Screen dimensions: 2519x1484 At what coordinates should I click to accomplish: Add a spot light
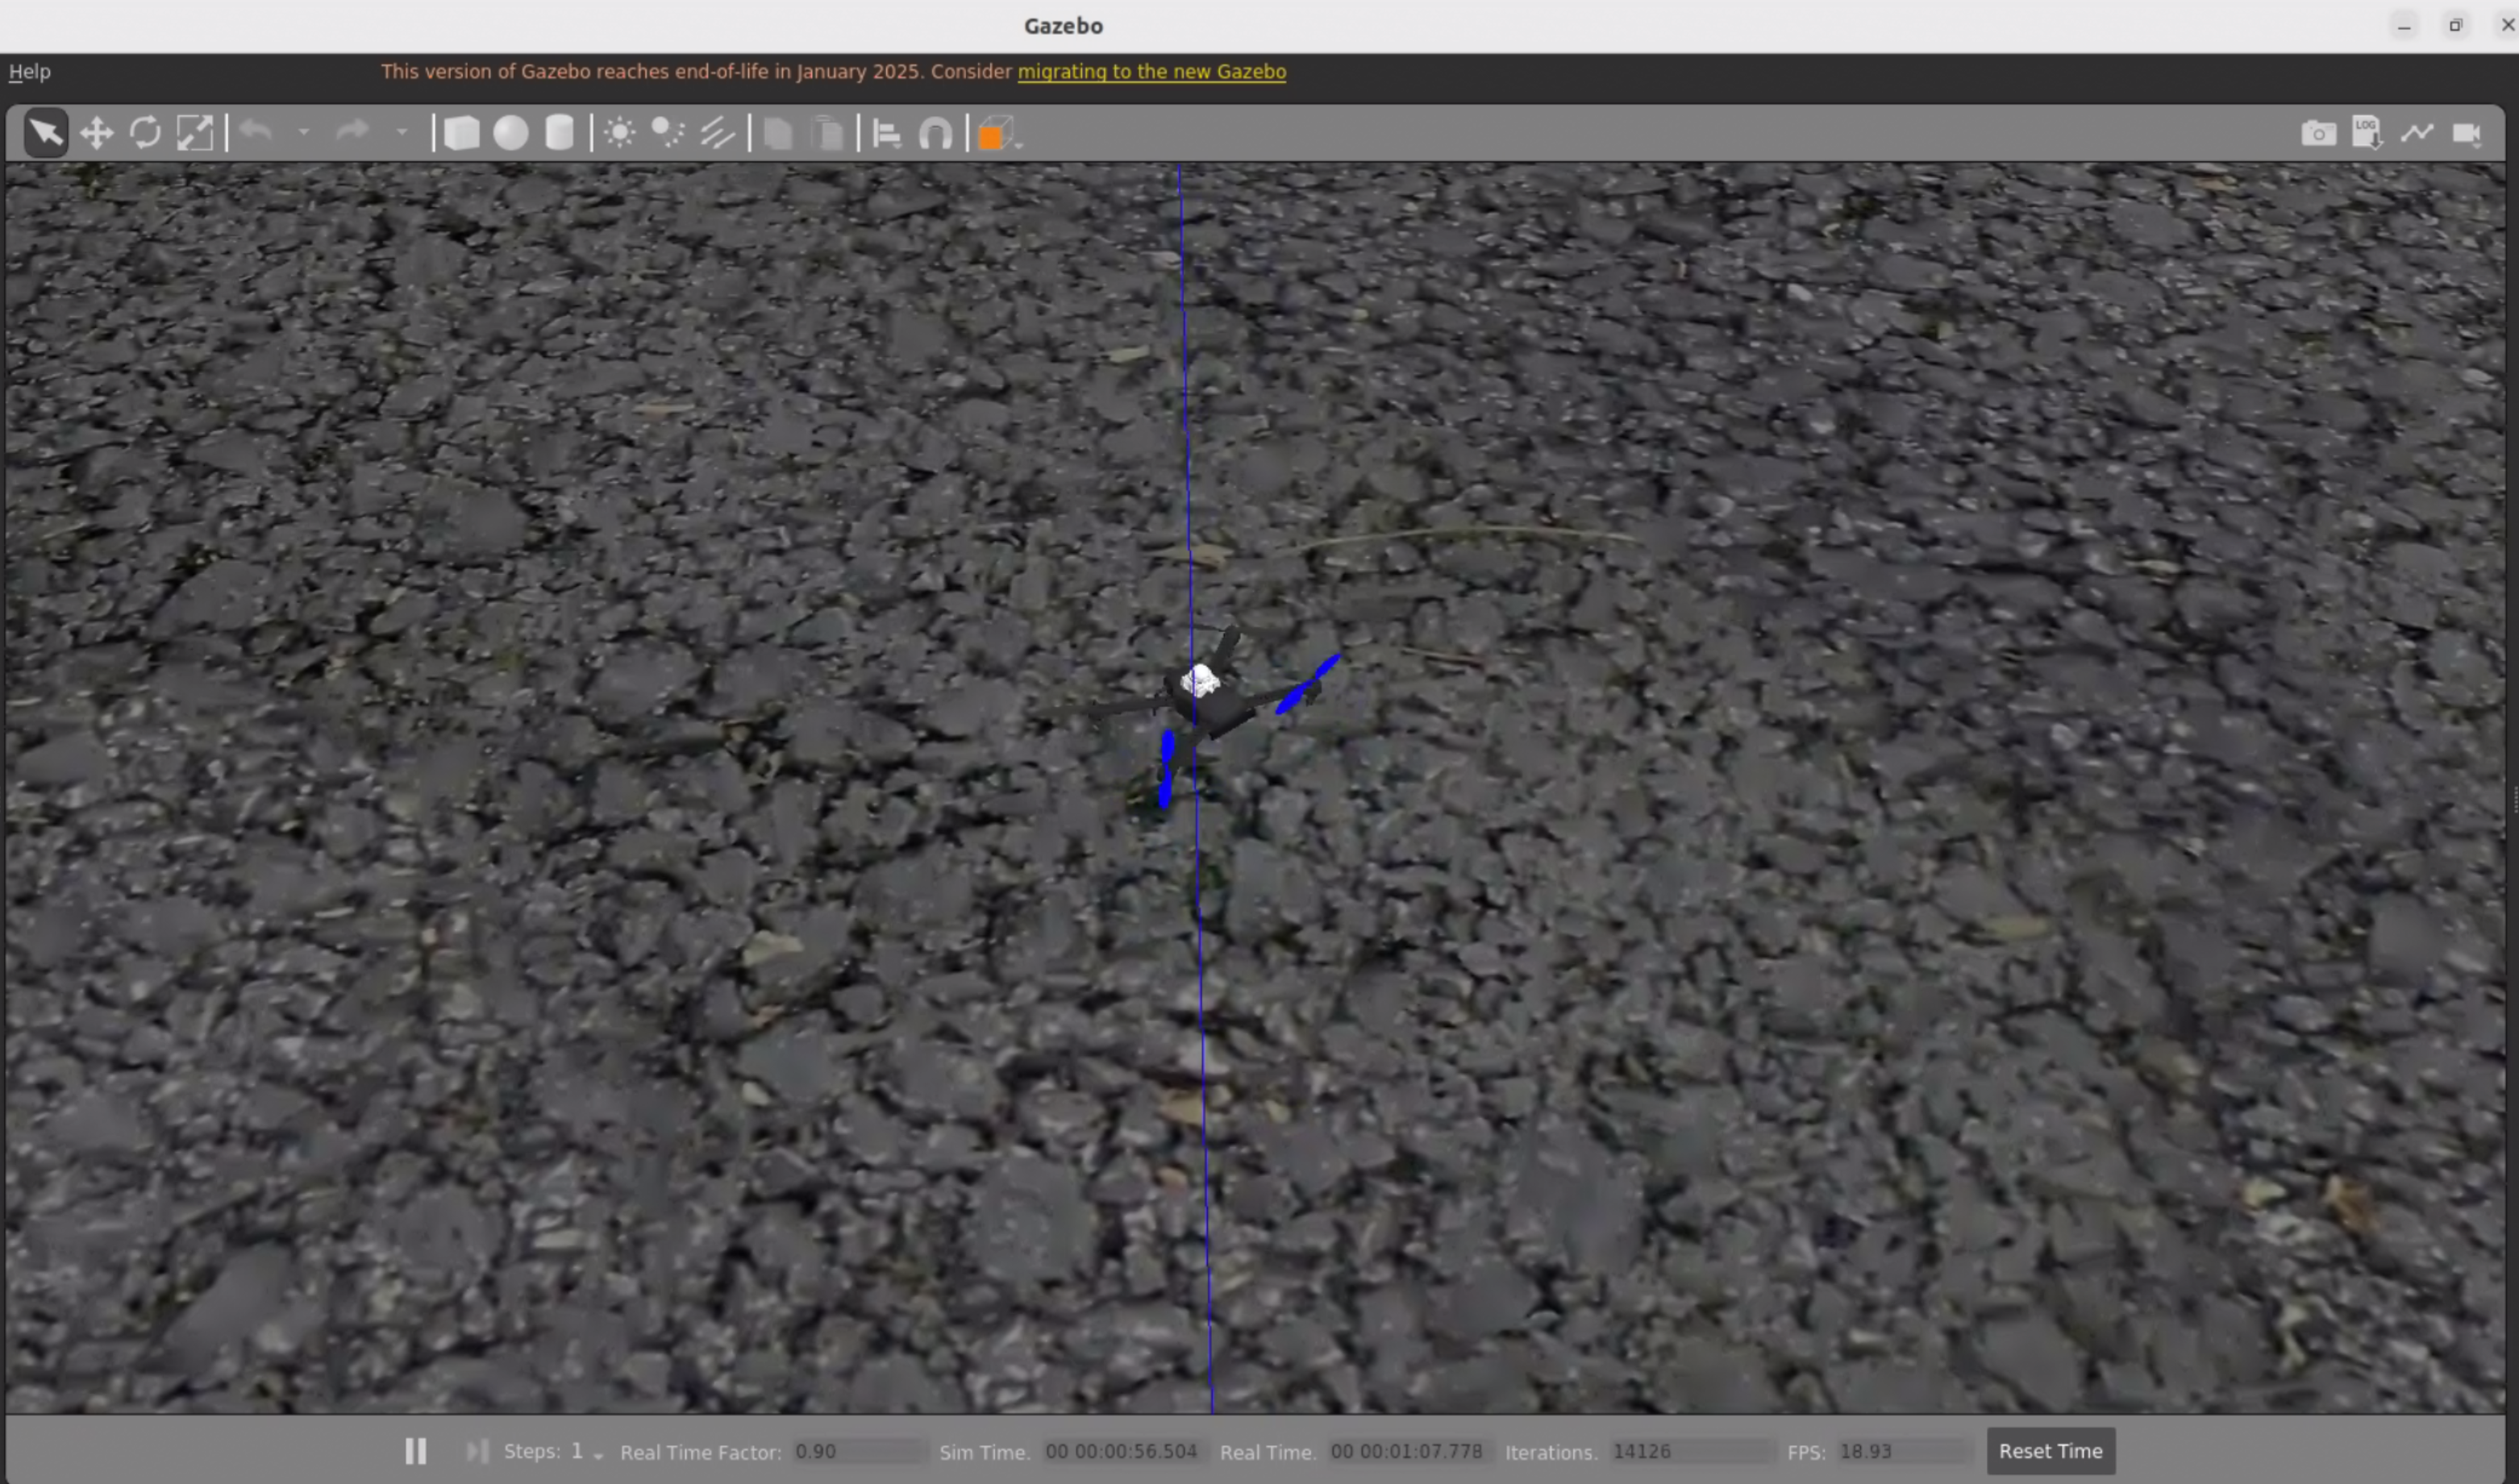[x=667, y=133]
